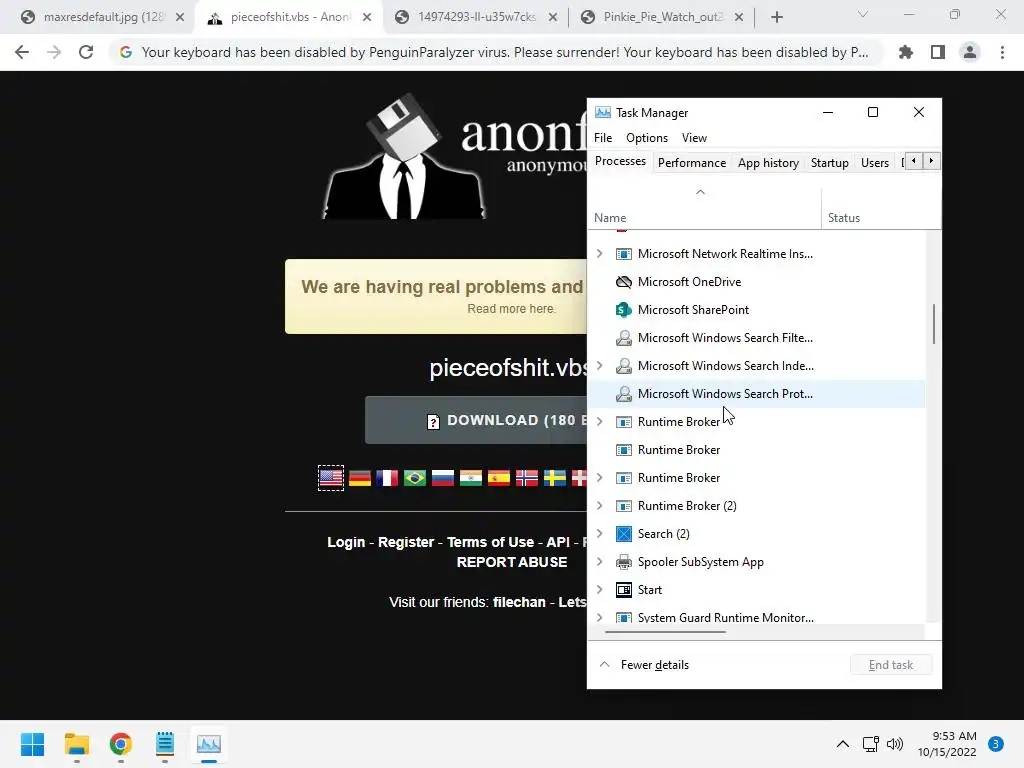The image size is (1024, 768).
Task: Select the Processes tab
Action: coord(620,161)
